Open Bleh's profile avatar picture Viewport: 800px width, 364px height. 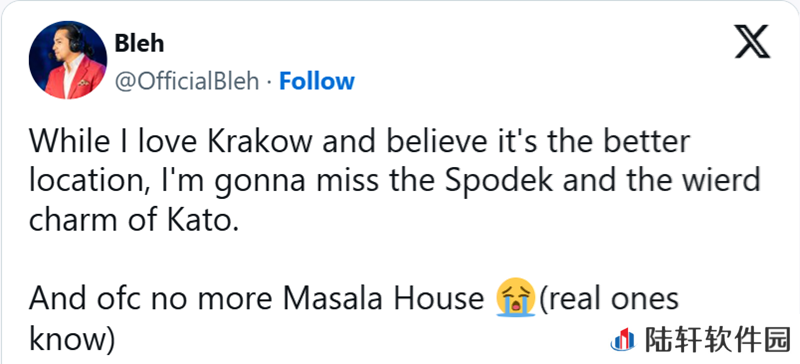(x=68, y=60)
